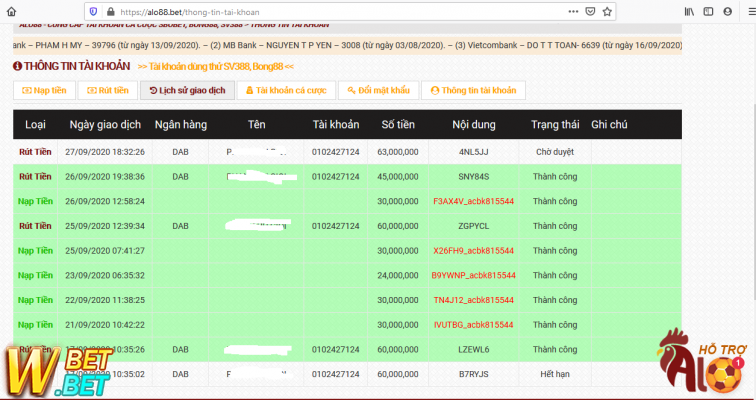
Task: Select date 22/09/2020 11:38:25
Action: point(105,300)
